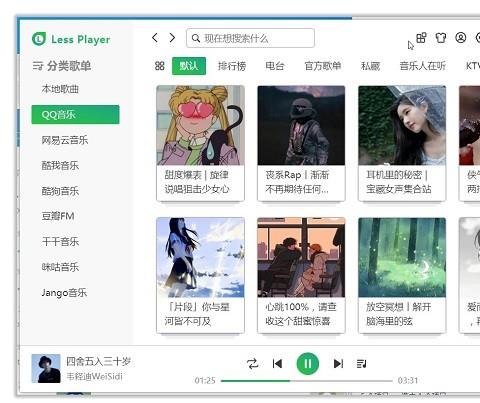The width and height of the screenshot is (480, 403).
Task: Open the 私藏 tab
Action: pos(370,66)
